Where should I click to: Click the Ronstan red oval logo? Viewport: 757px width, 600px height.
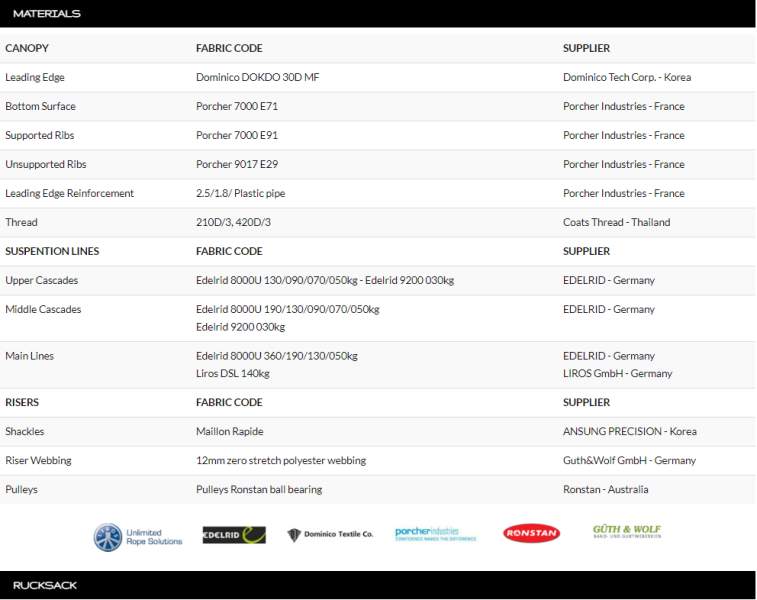[x=532, y=533]
